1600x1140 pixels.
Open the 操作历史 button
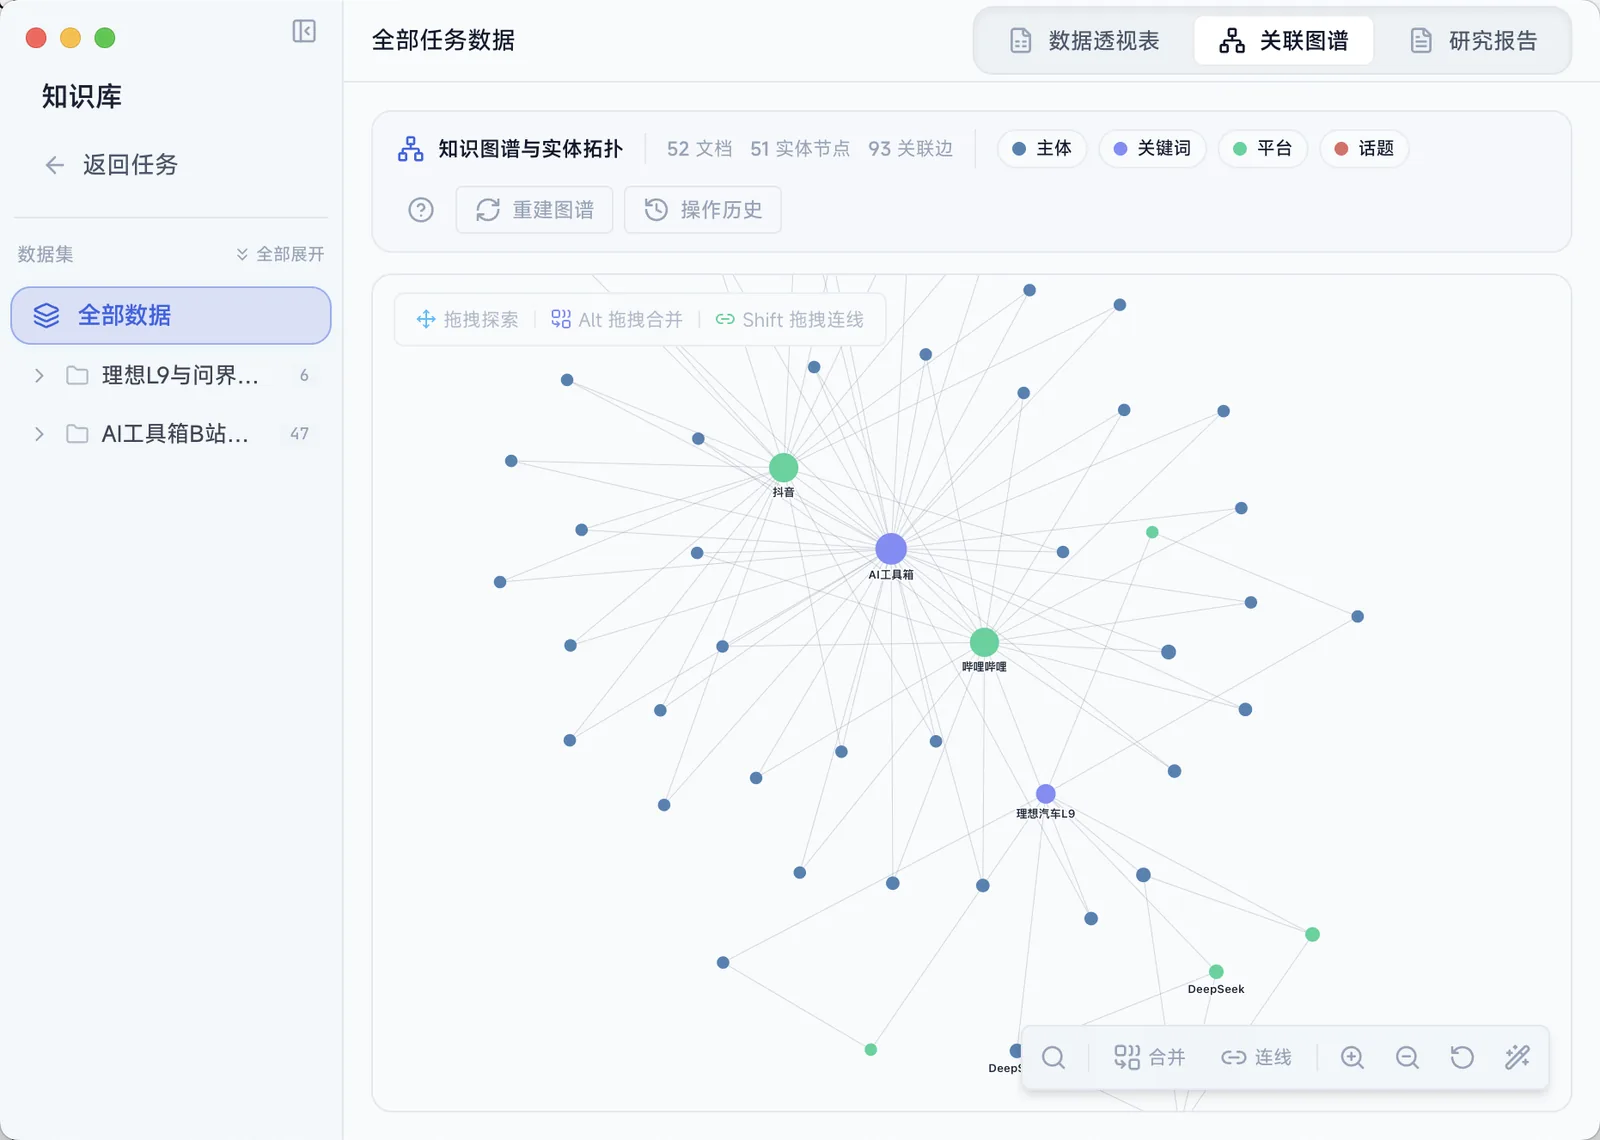(703, 210)
